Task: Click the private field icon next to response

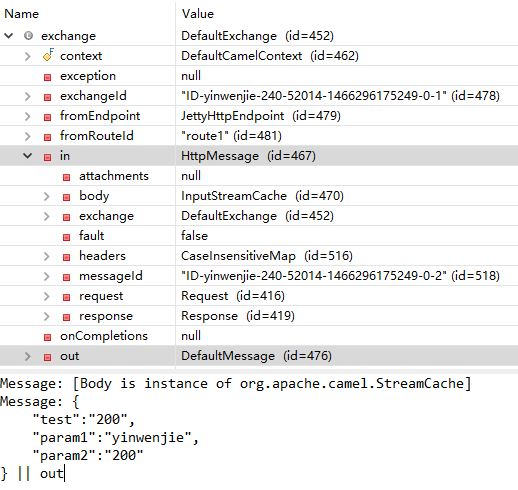Action: click(67, 317)
